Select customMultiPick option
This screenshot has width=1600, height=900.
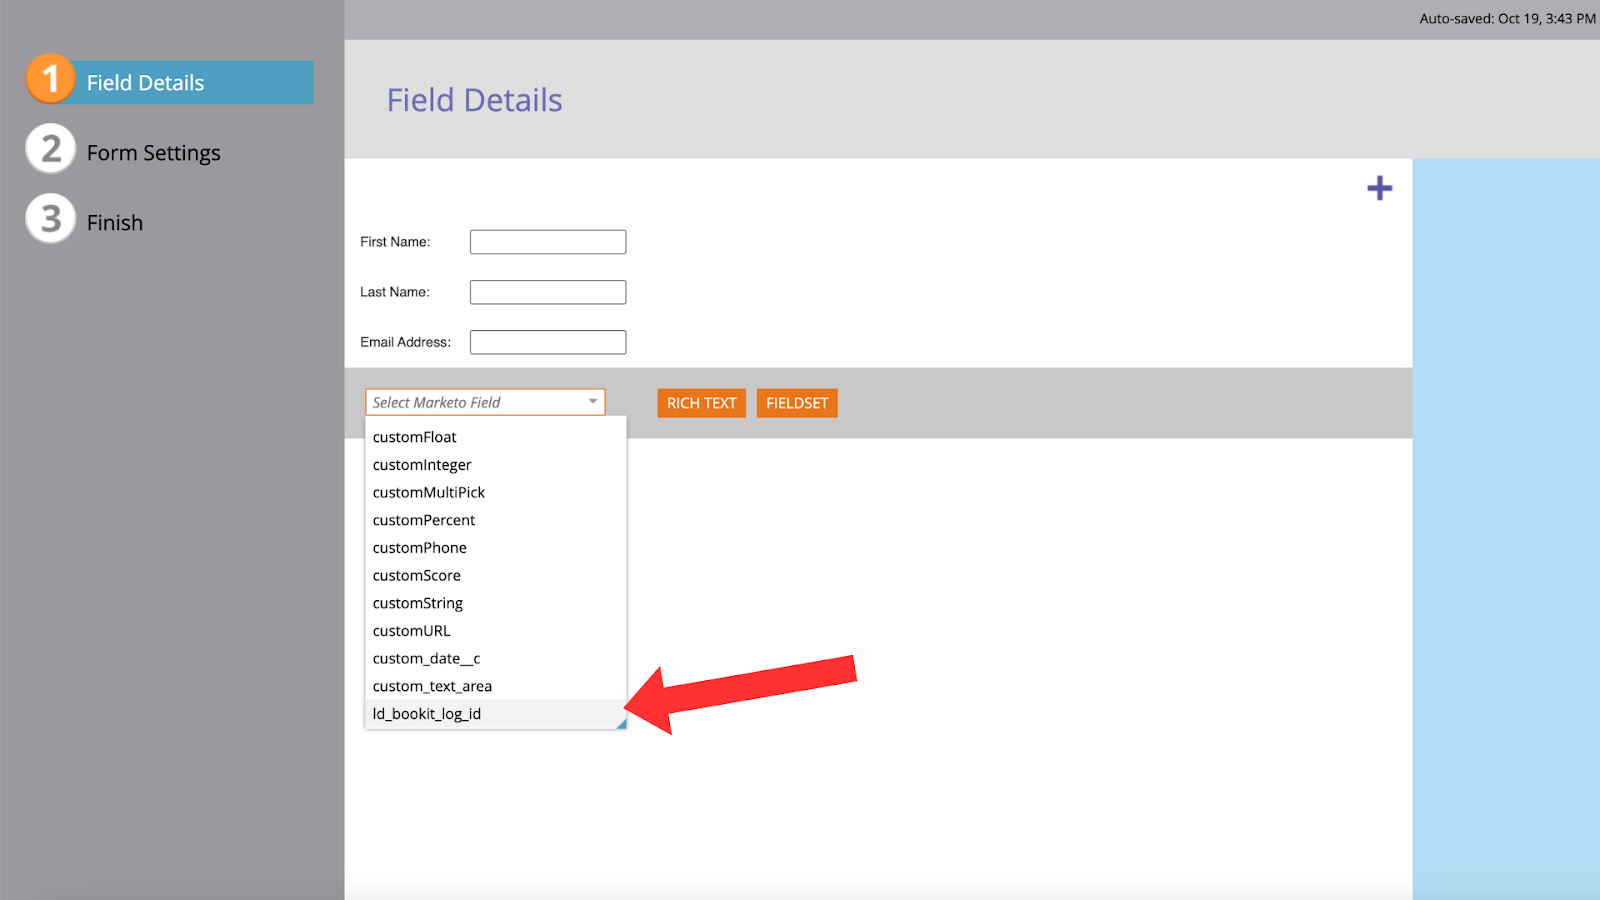click(x=429, y=493)
